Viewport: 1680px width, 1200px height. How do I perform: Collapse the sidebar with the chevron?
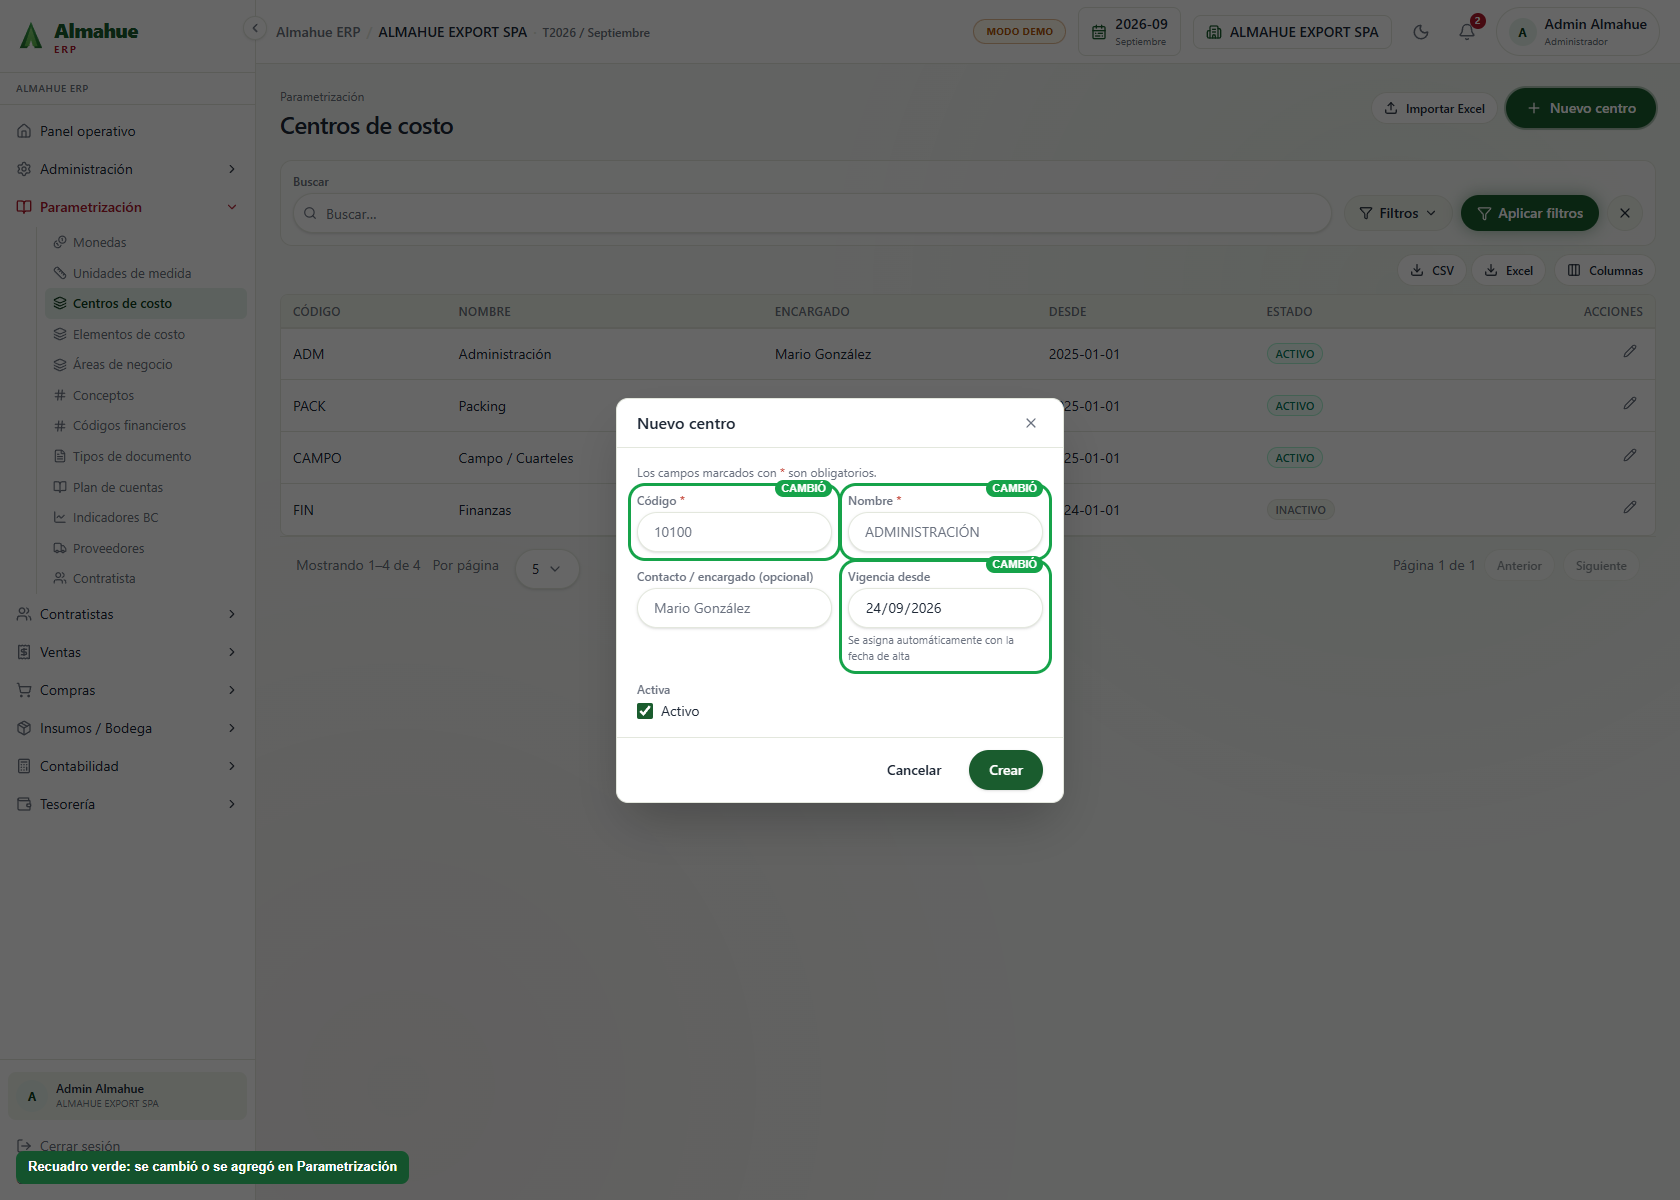[255, 28]
